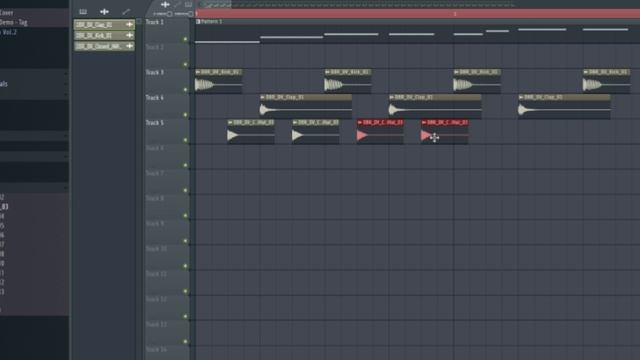Image resolution: width=640 pixels, height=360 pixels.
Task: Open the 'Demo - Tag' browser entry
Action: tap(13, 22)
